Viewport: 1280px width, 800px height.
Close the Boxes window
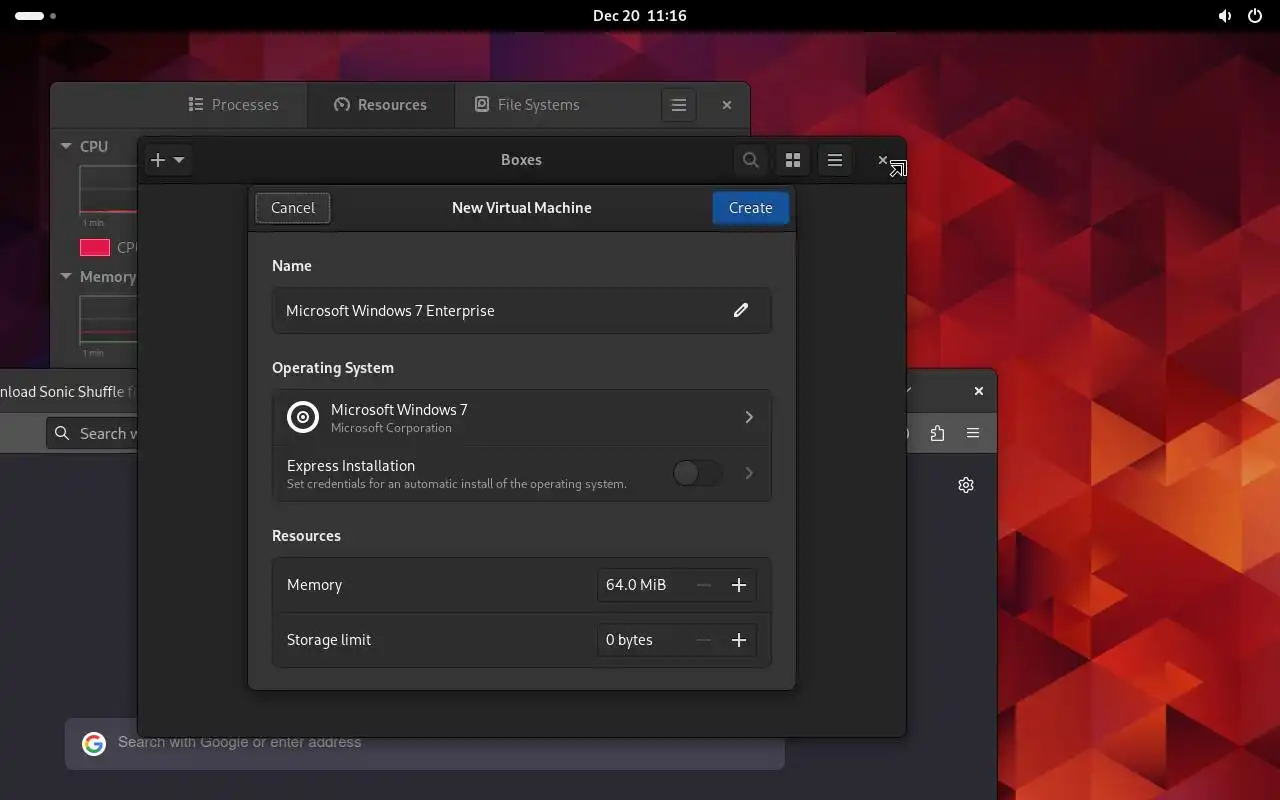(883, 160)
